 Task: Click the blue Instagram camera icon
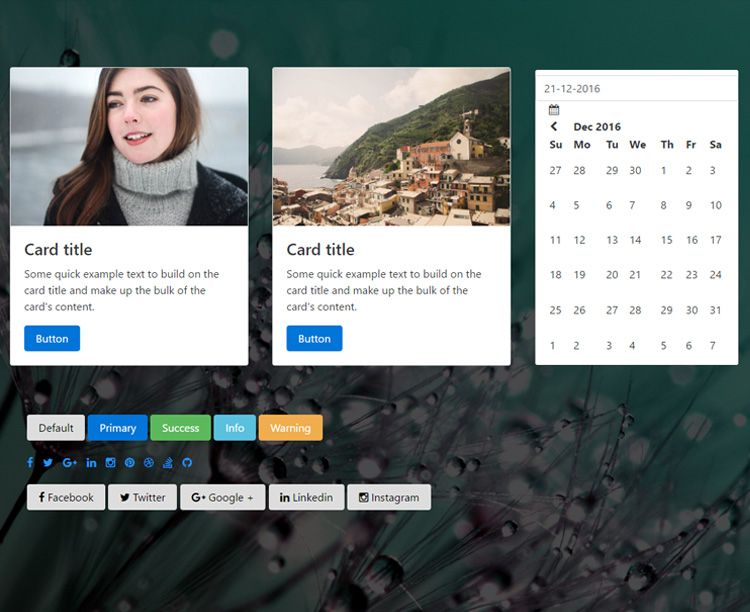click(110, 462)
